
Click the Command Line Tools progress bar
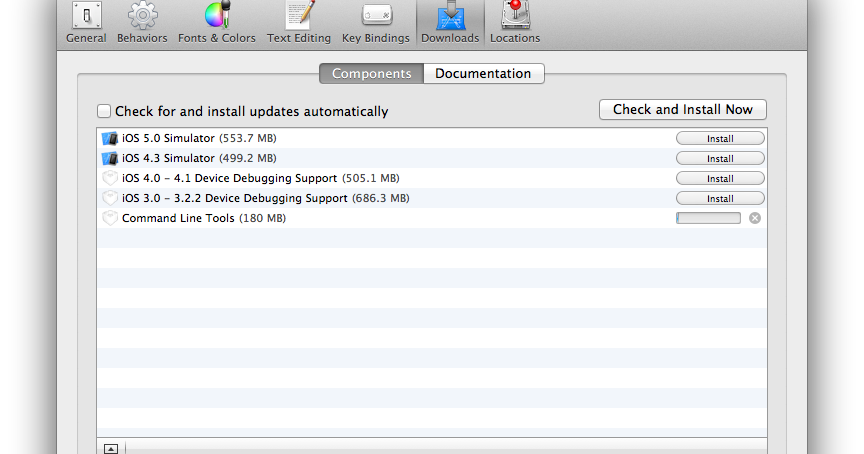click(x=709, y=218)
